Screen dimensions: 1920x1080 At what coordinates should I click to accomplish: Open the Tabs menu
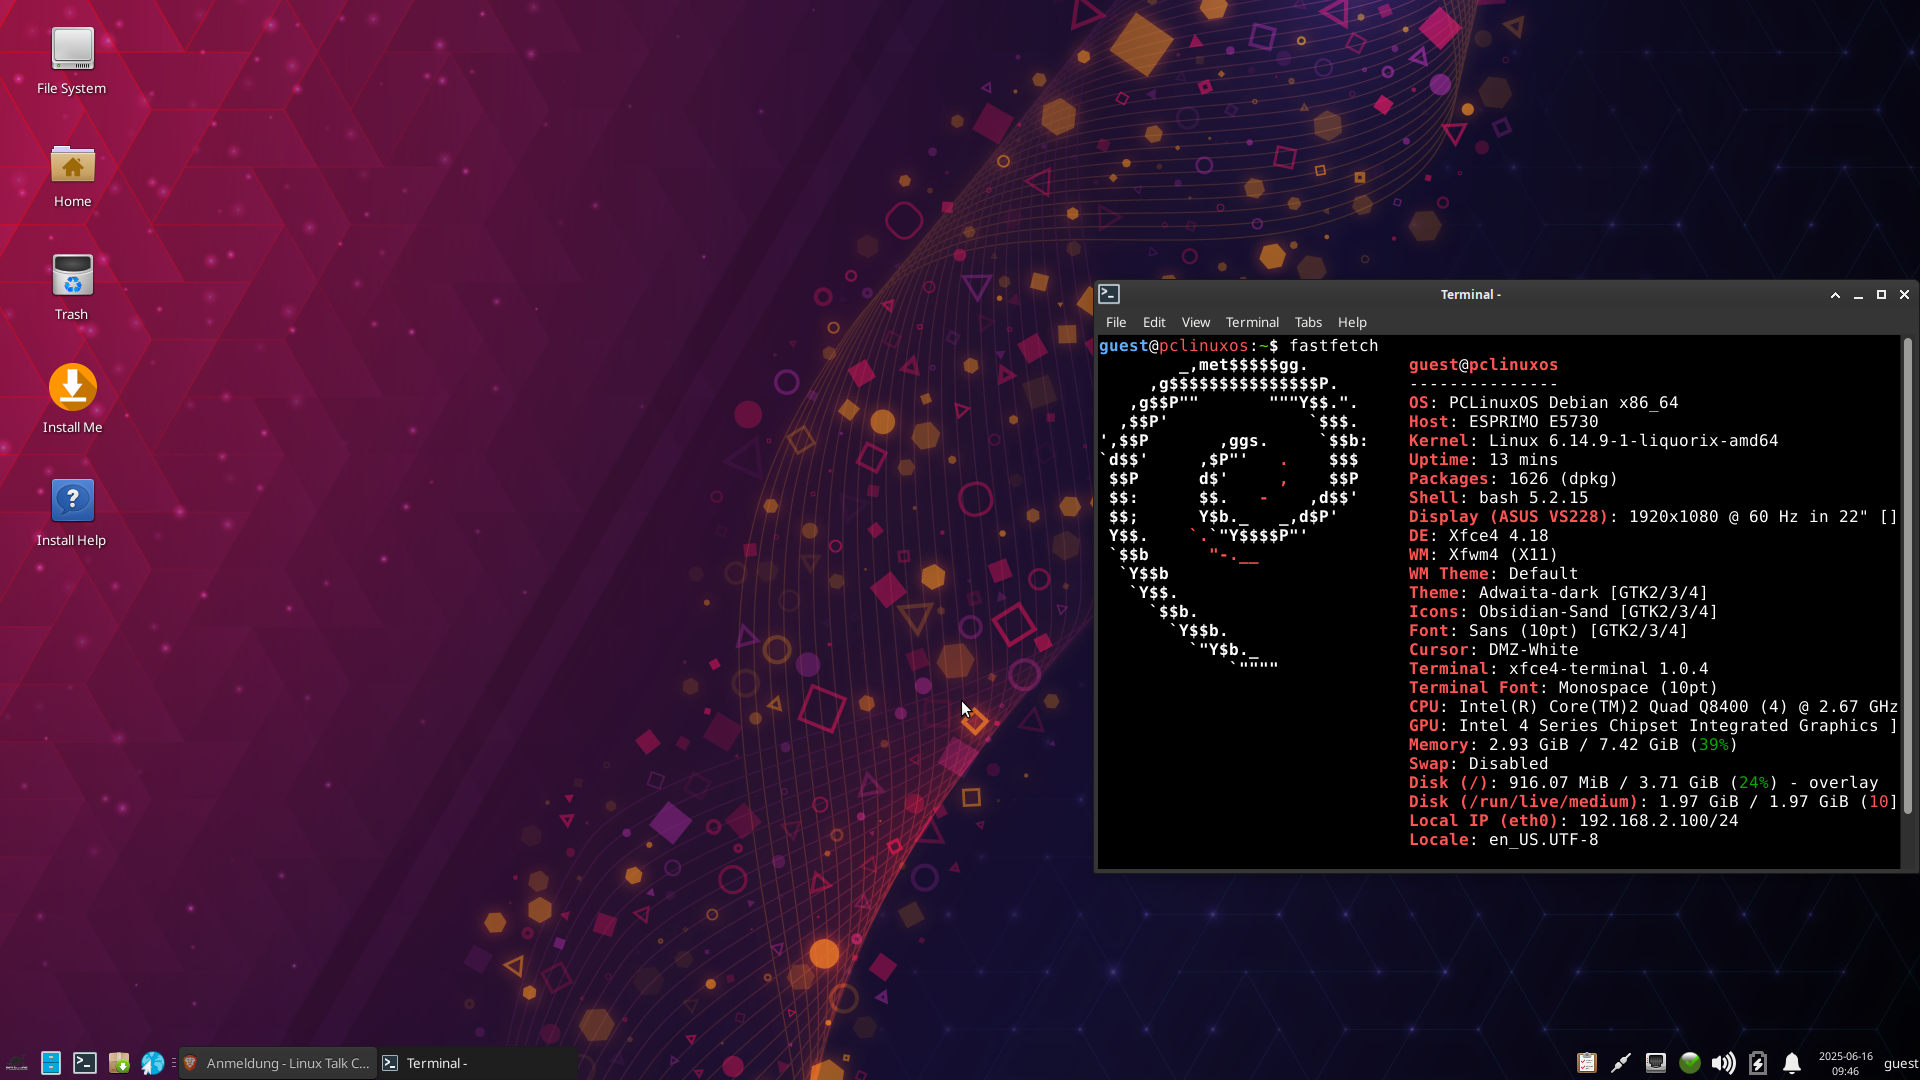click(x=1308, y=322)
